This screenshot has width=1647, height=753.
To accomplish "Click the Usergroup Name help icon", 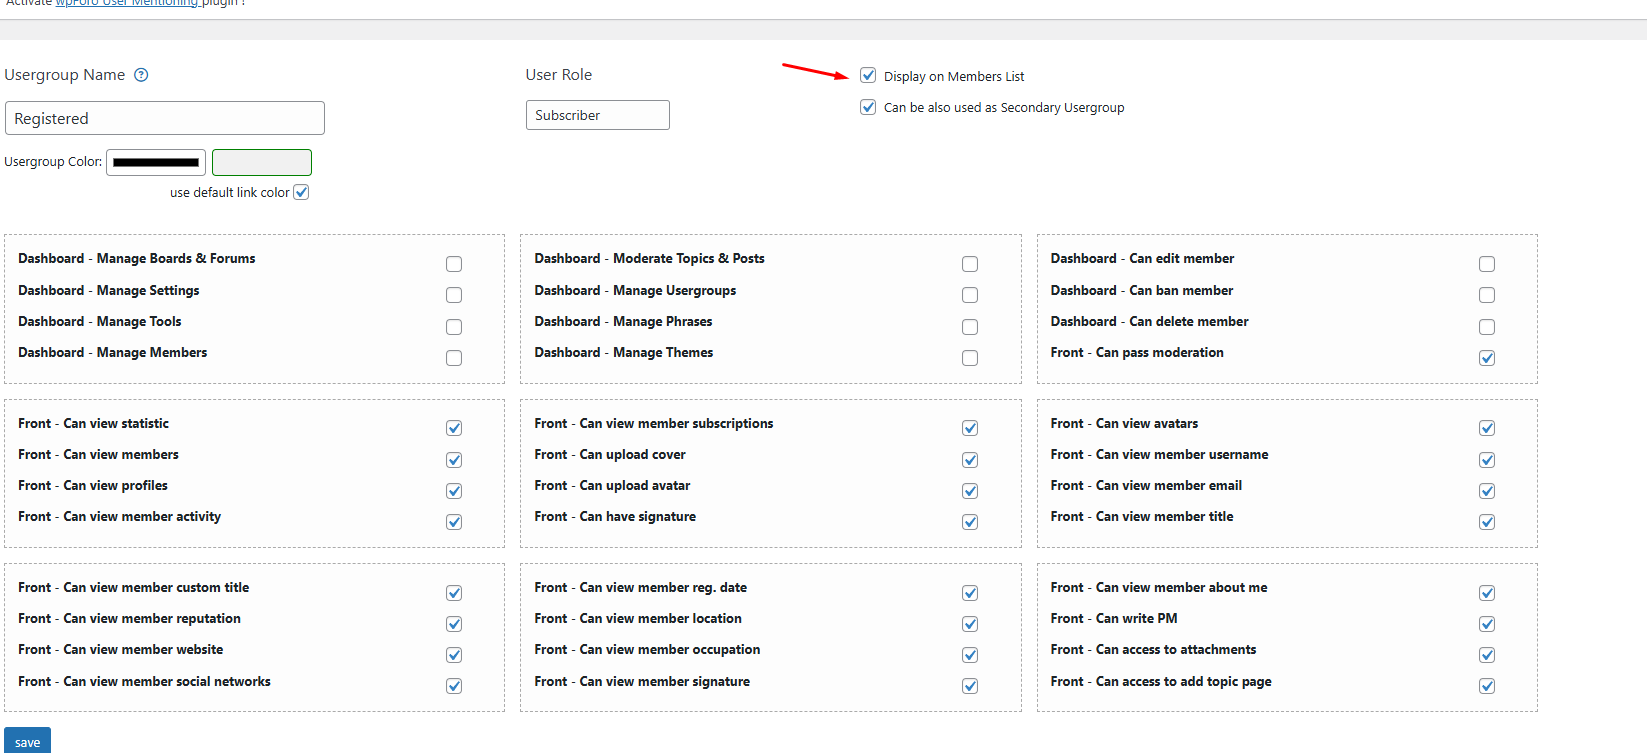I will click(x=141, y=75).
